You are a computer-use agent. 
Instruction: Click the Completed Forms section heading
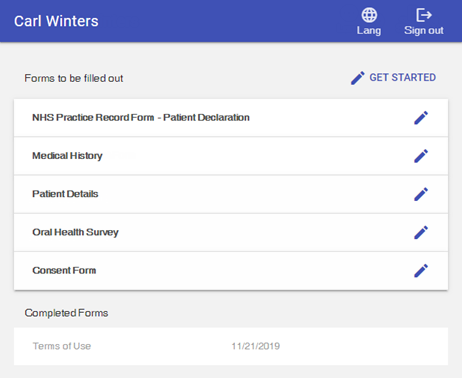click(x=66, y=313)
